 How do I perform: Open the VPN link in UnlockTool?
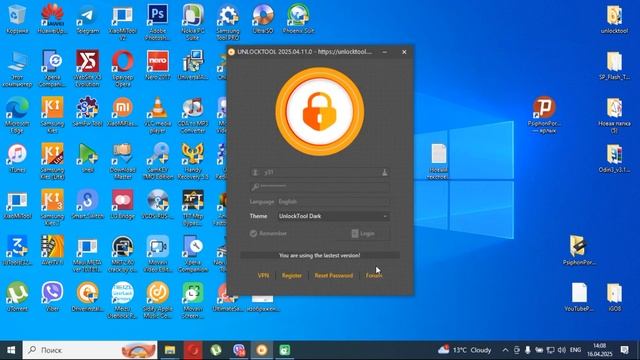(x=263, y=276)
